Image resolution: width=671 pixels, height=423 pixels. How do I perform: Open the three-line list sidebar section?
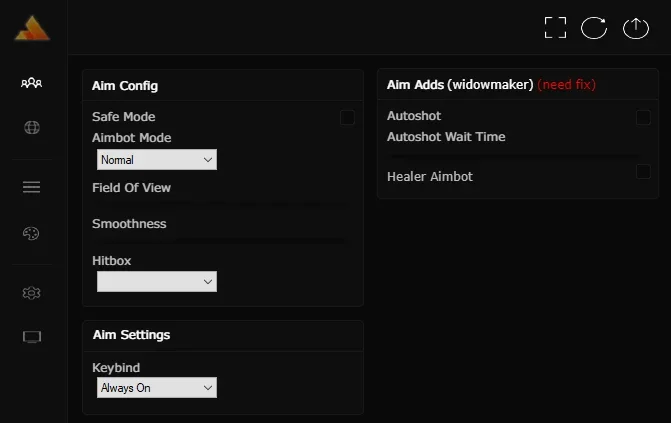[32, 187]
